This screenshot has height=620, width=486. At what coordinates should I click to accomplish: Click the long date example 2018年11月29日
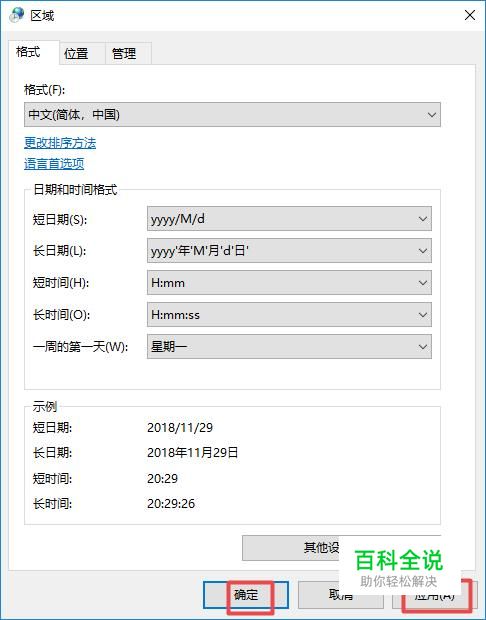pyautogui.click(x=193, y=453)
